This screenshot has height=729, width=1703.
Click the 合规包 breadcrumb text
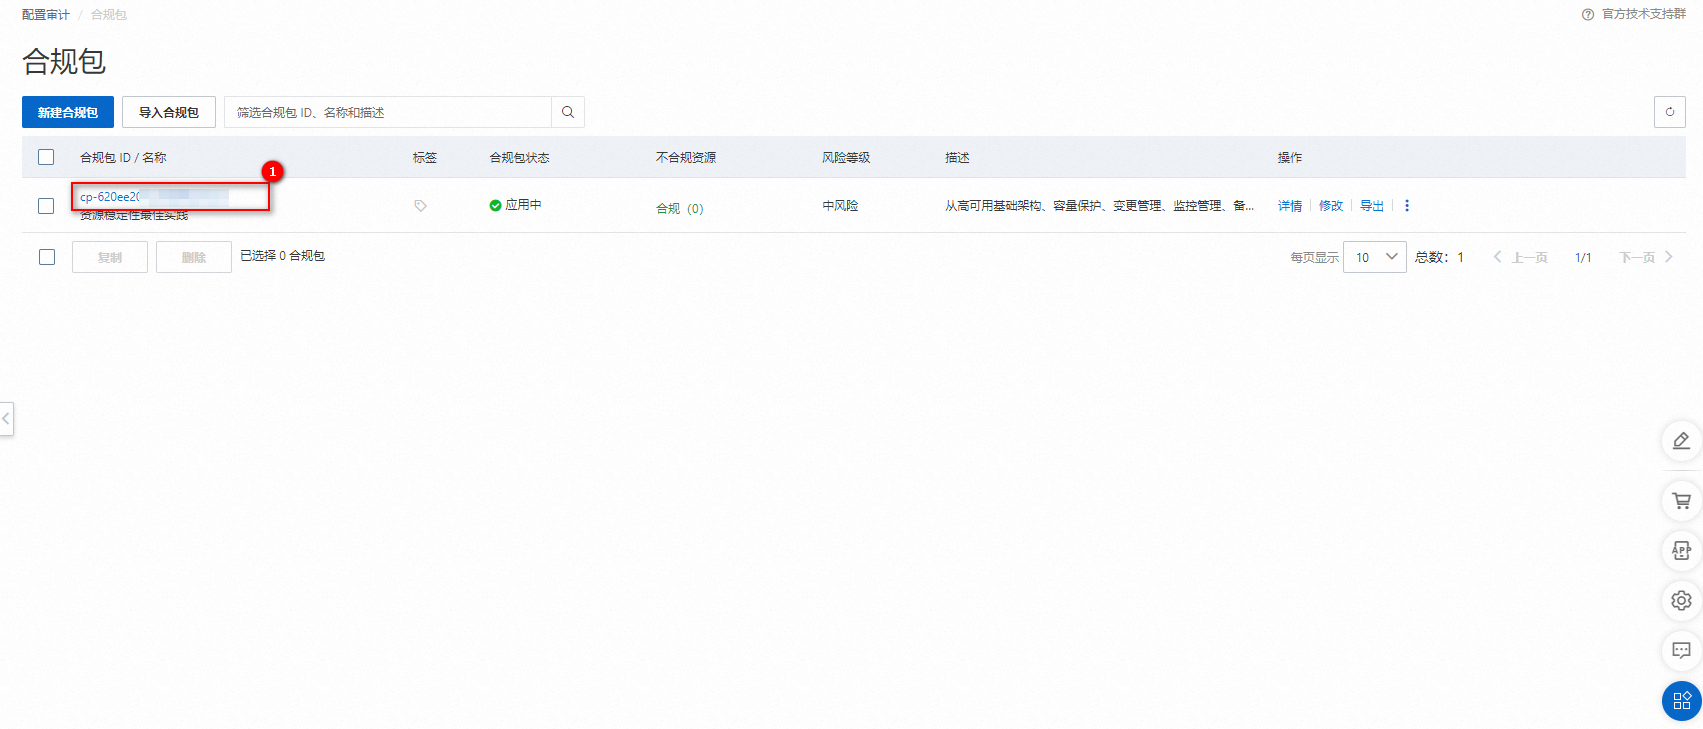click(109, 14)
